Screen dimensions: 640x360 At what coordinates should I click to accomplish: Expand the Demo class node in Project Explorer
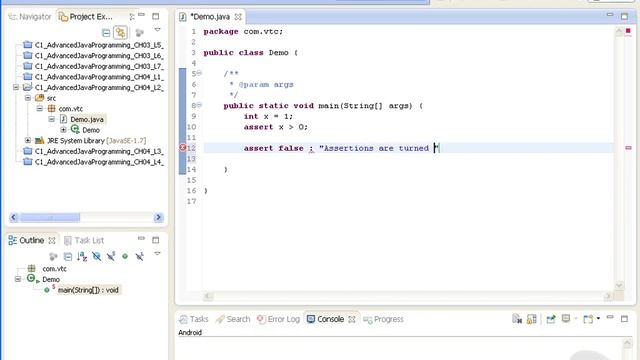[63, 130]
